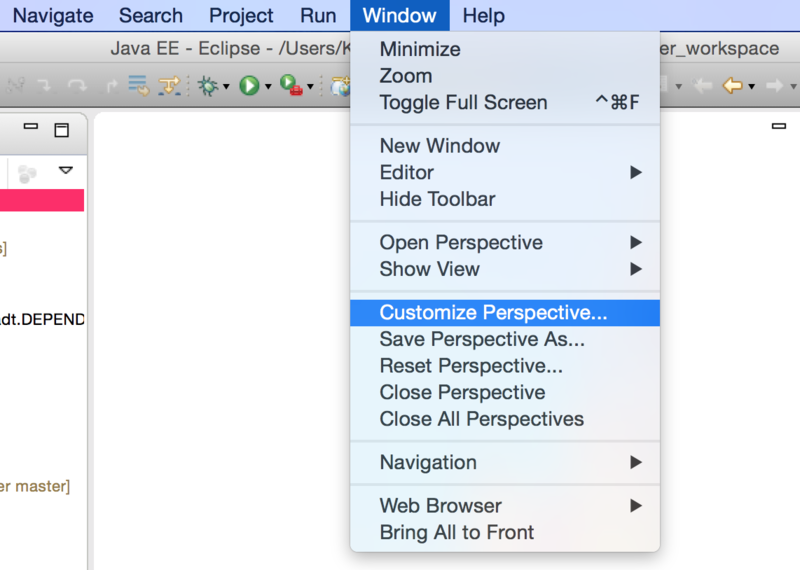Open dropdown arrow next to Run icon
This screenshot has height=570, width=800.
point(268,88)
